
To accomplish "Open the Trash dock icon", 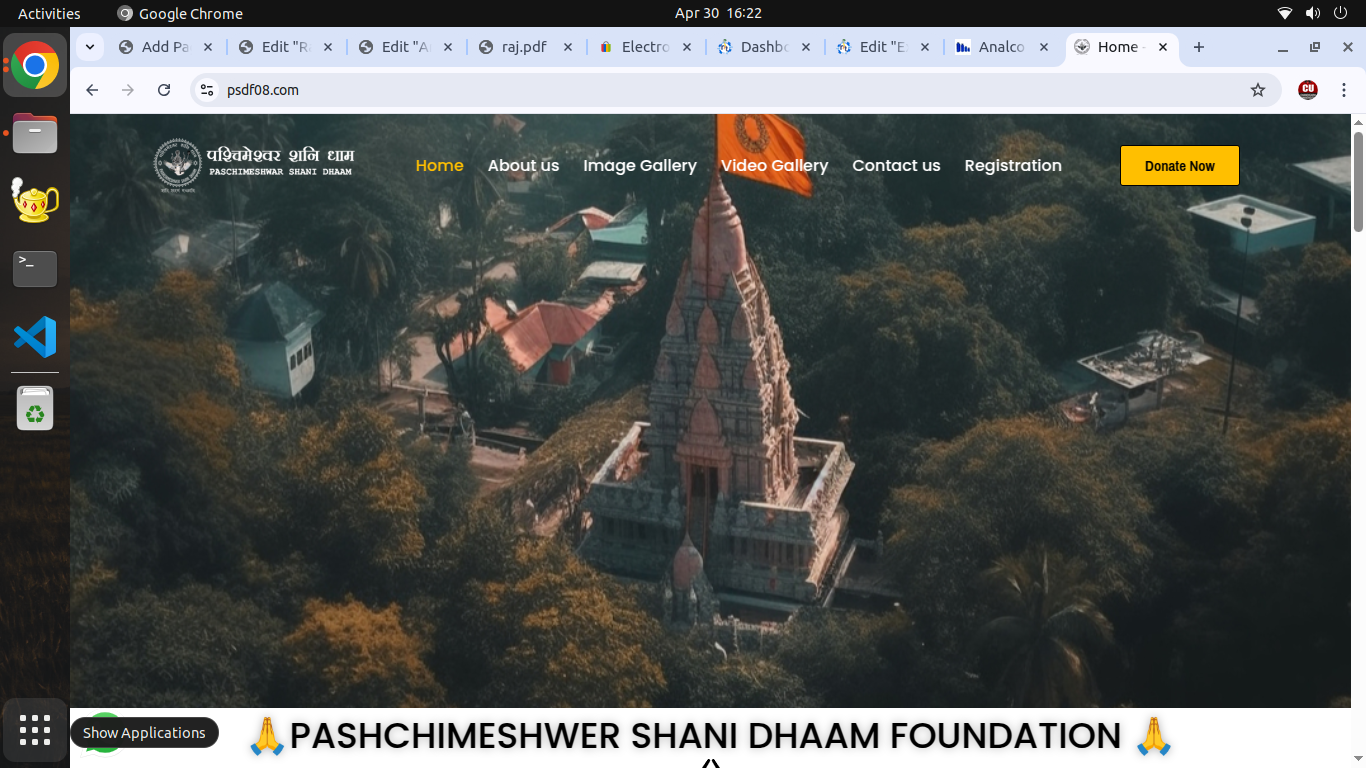I will 35,408.
